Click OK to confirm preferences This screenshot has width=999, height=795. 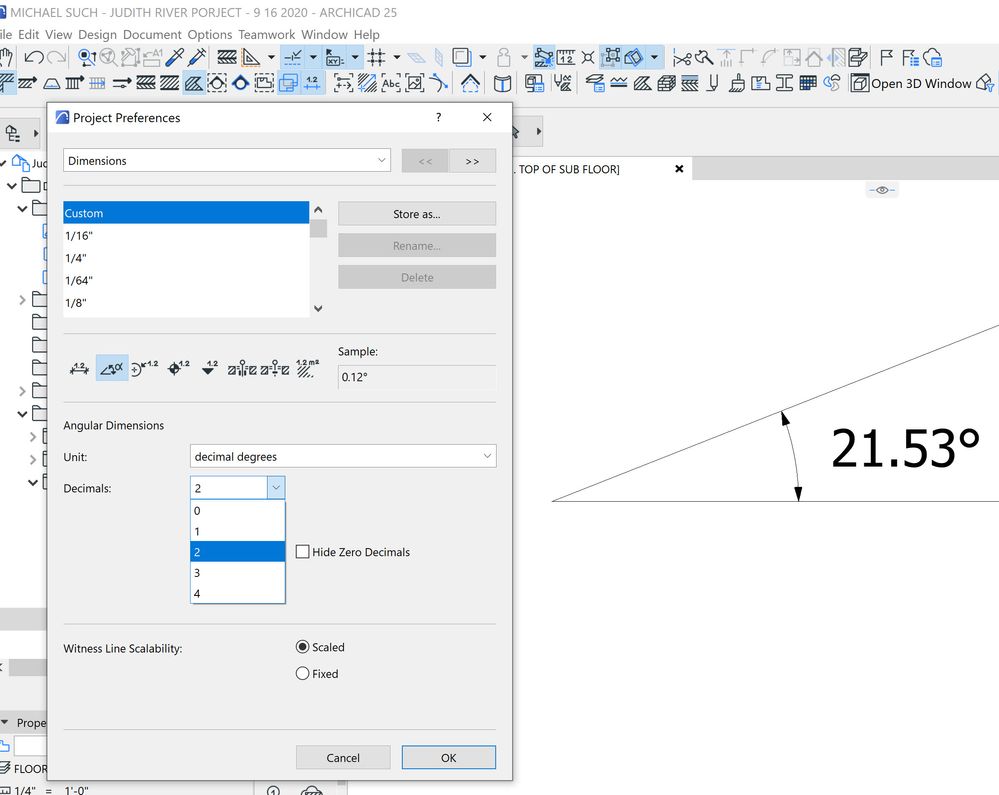coord(449,757)
